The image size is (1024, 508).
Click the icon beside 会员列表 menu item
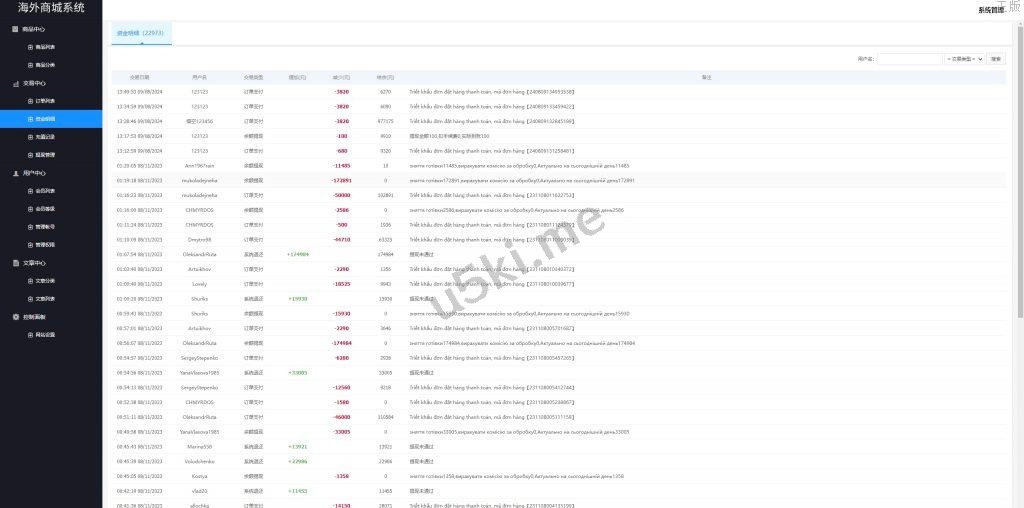30,191
